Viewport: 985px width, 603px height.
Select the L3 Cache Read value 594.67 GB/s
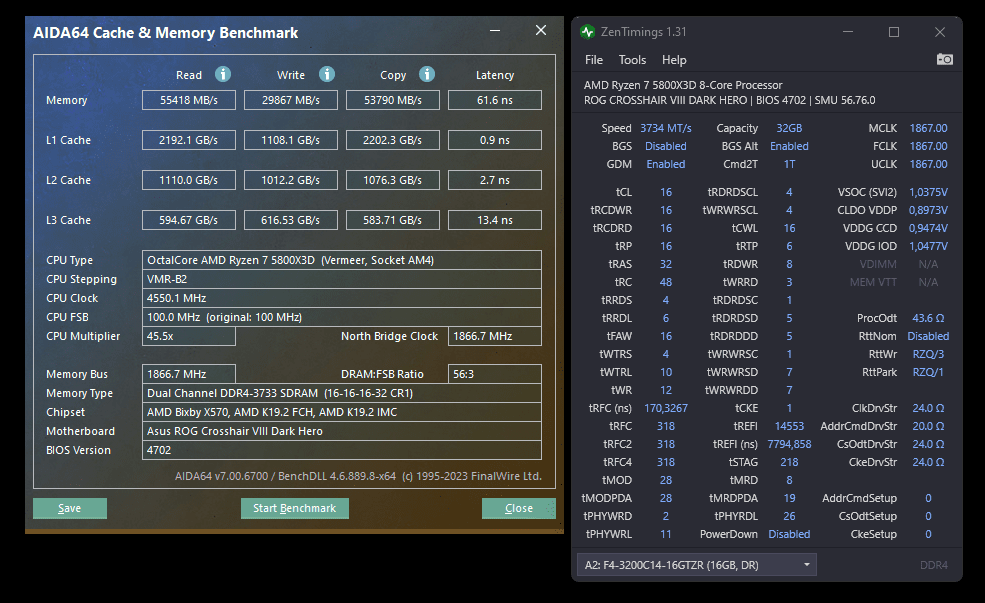click(189, 220)
